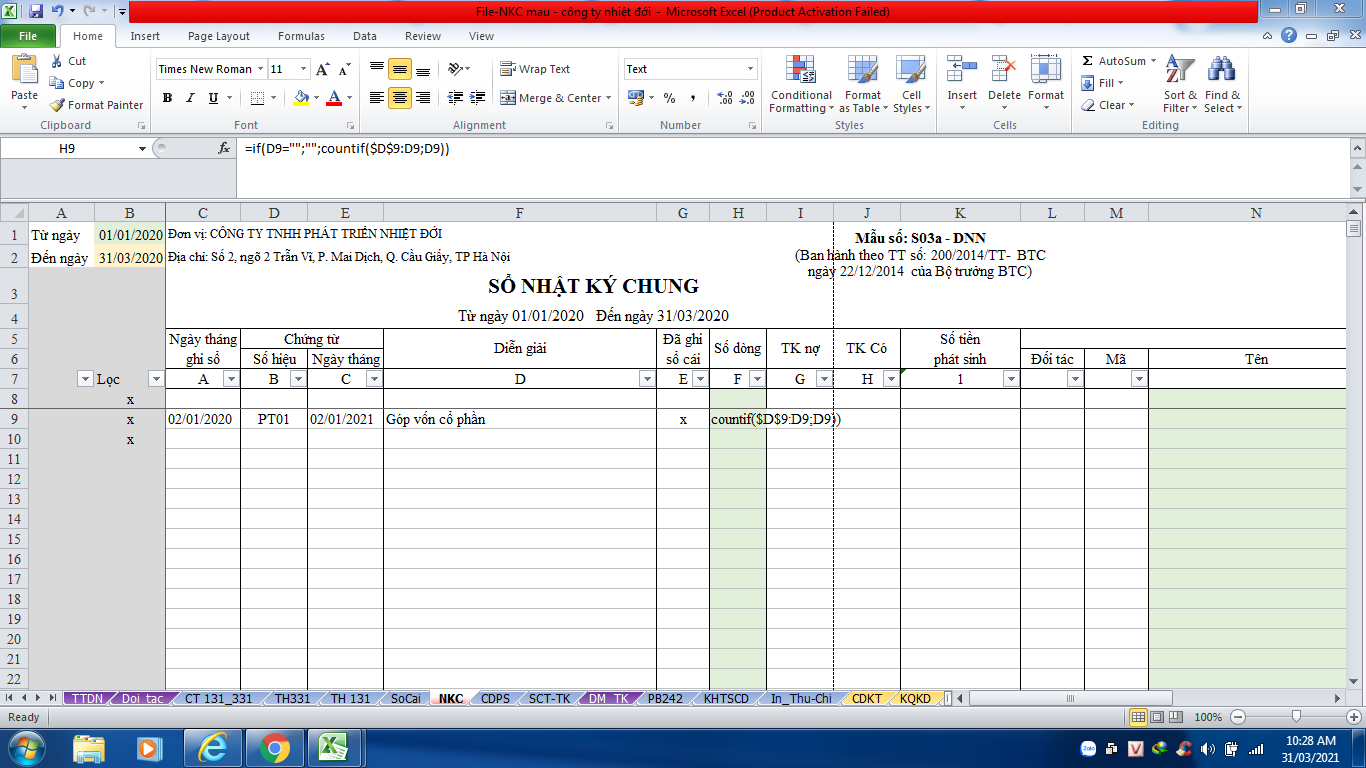Toggle italic formatting
The image size is (1366, 768).
pos(190,98)
